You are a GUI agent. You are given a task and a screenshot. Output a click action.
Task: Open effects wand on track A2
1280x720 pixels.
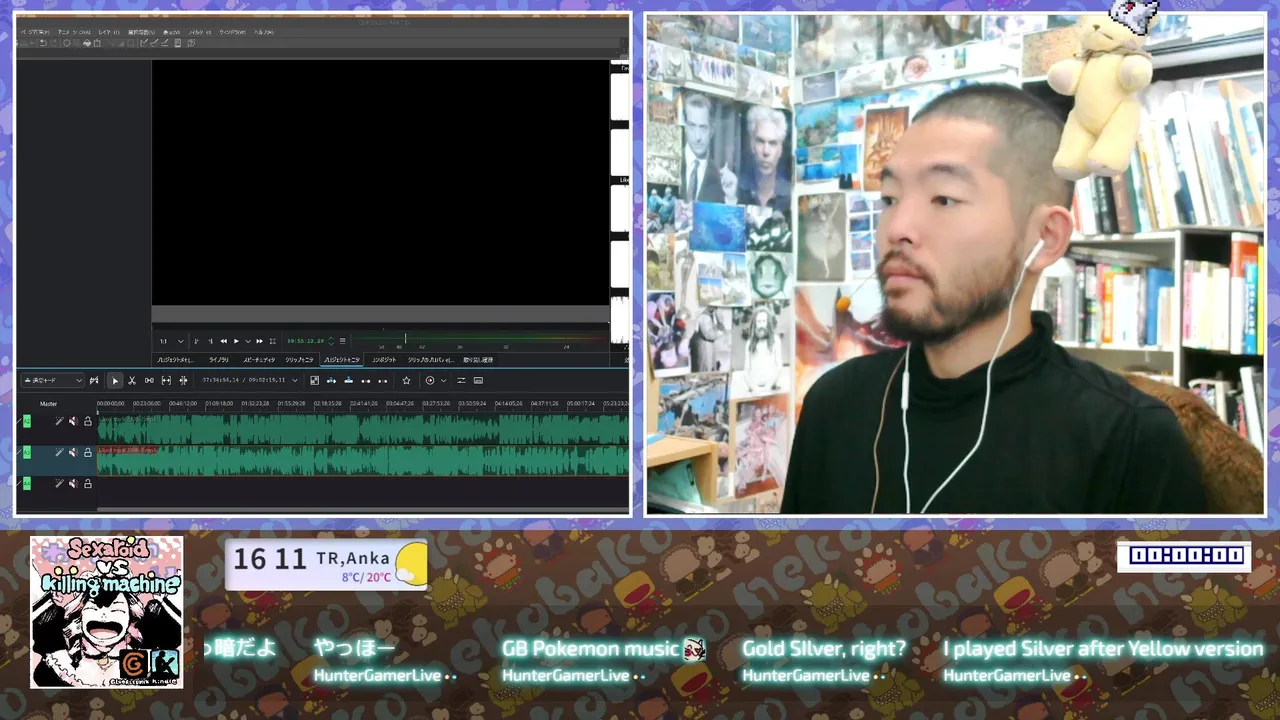tap(59, 421)
